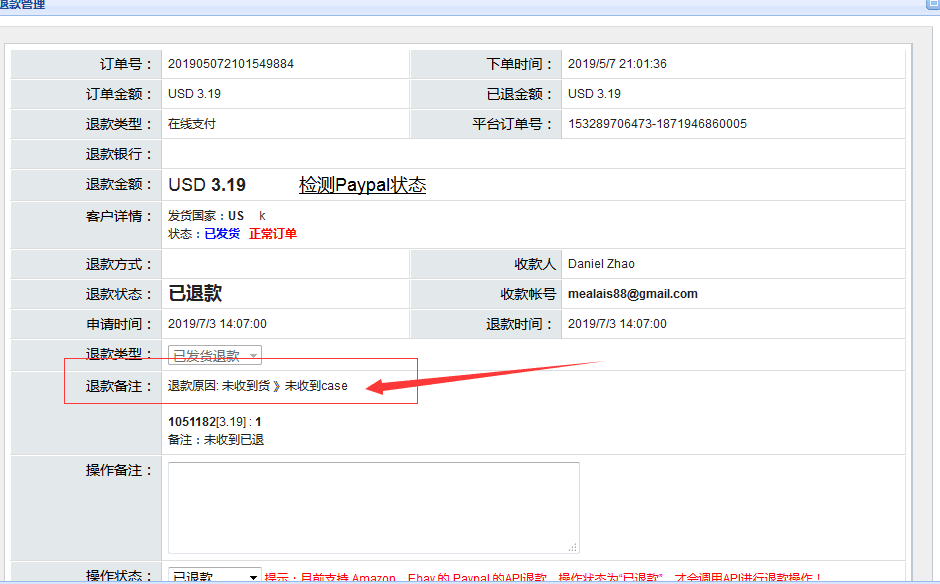Screen dimensions: 940x584
Task: Click the 订单号 field label
Action: [x=126, y=64]
